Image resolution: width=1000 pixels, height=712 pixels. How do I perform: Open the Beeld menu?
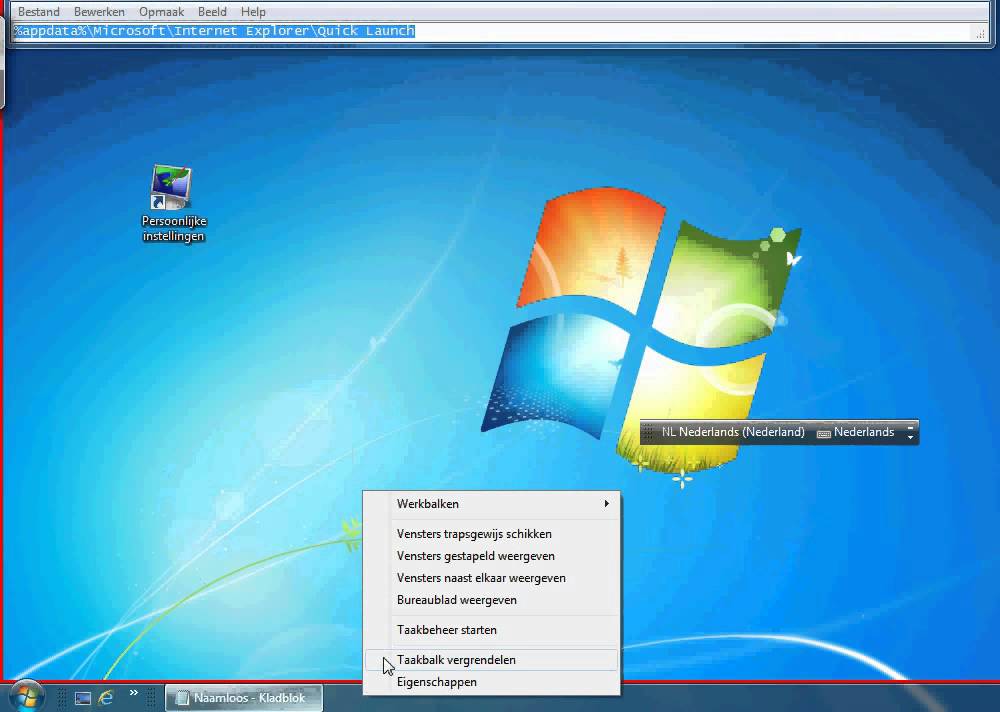click(x=212, y=11)
